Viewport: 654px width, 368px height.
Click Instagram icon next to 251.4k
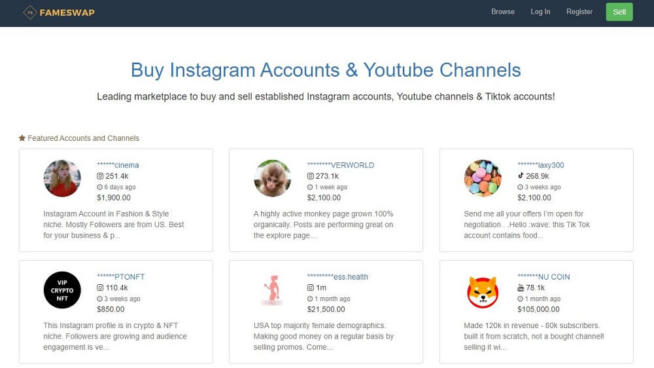(x=100, y=176)
